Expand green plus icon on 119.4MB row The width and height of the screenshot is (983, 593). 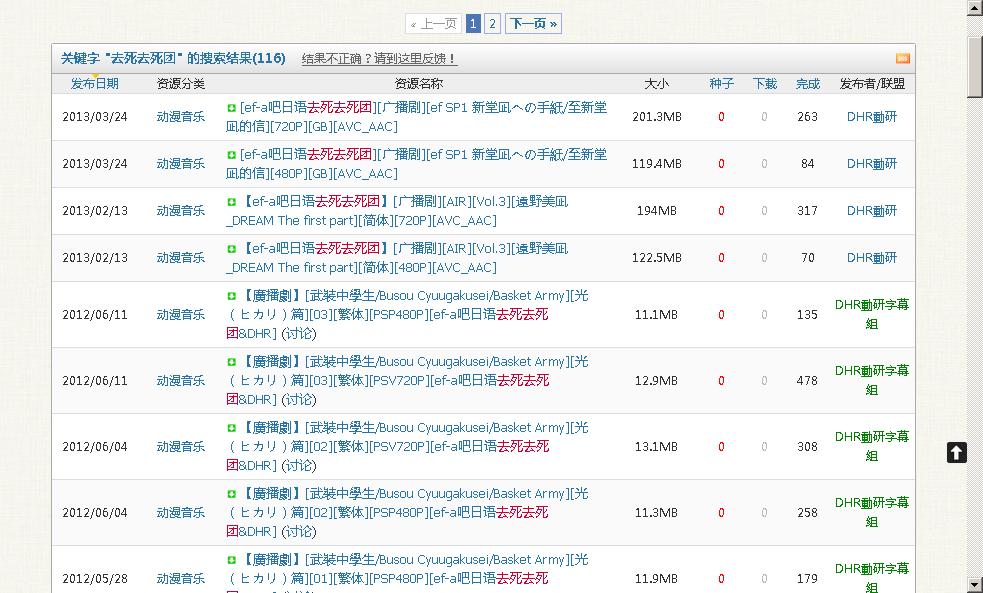click(231, 155)
